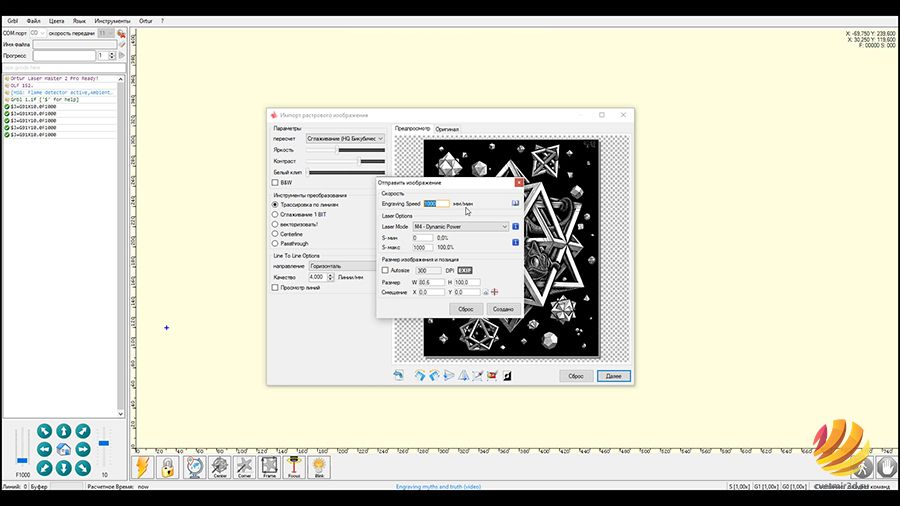The width and height of the screenshot is (900, 506).
Task: Click info icon next to Laser Mode
Action: 515,227
